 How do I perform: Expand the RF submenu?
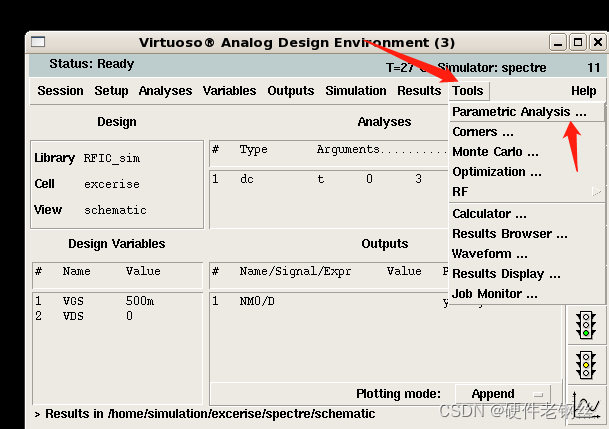(x=526, y=191)
